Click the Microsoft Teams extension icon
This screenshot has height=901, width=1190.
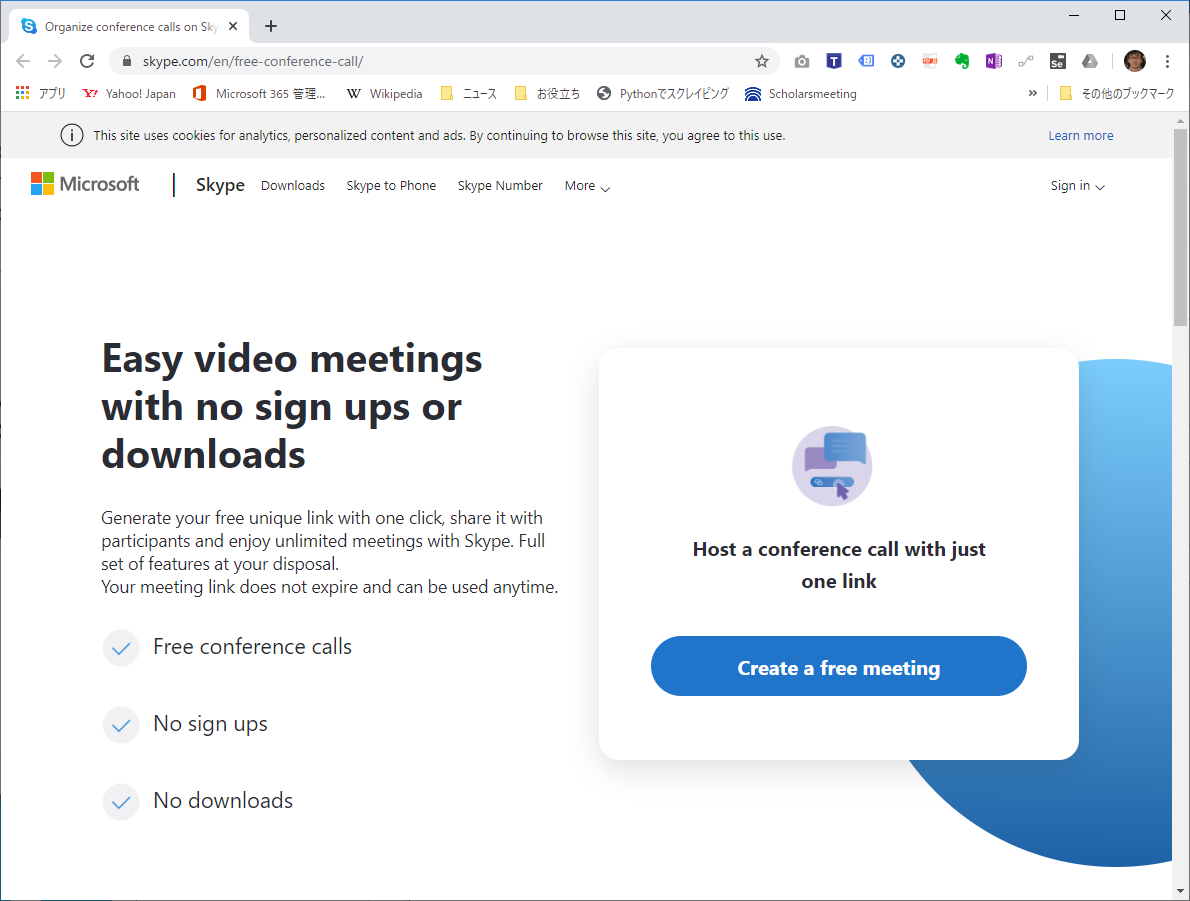(x=834, y=61)
